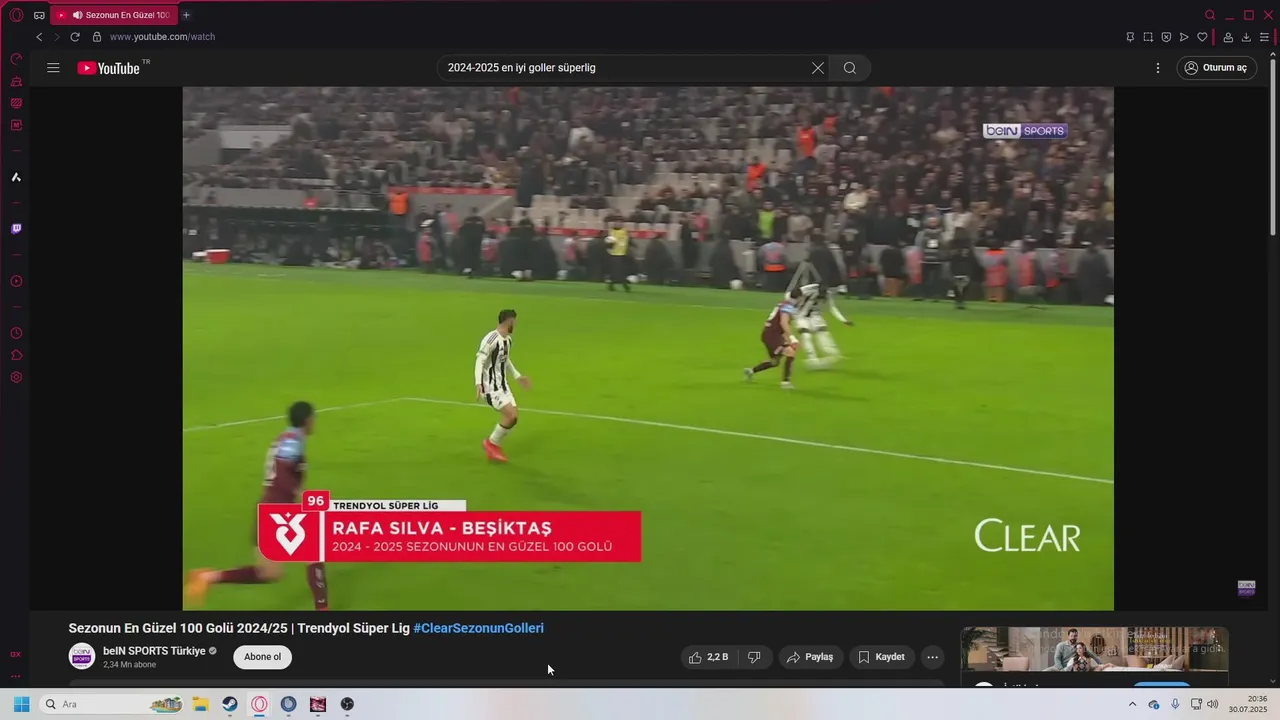Show hidden system tray icons chevron
The height and width of the screenshot is (720, 1280).
coord(1132,704)
